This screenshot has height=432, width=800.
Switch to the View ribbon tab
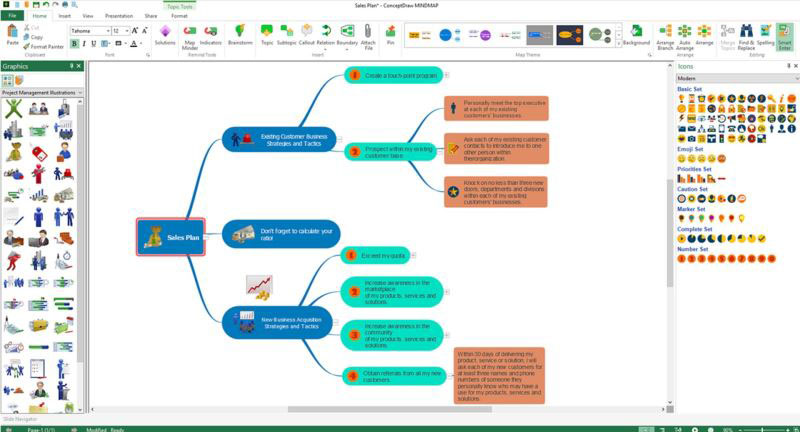tap(88, 16)
